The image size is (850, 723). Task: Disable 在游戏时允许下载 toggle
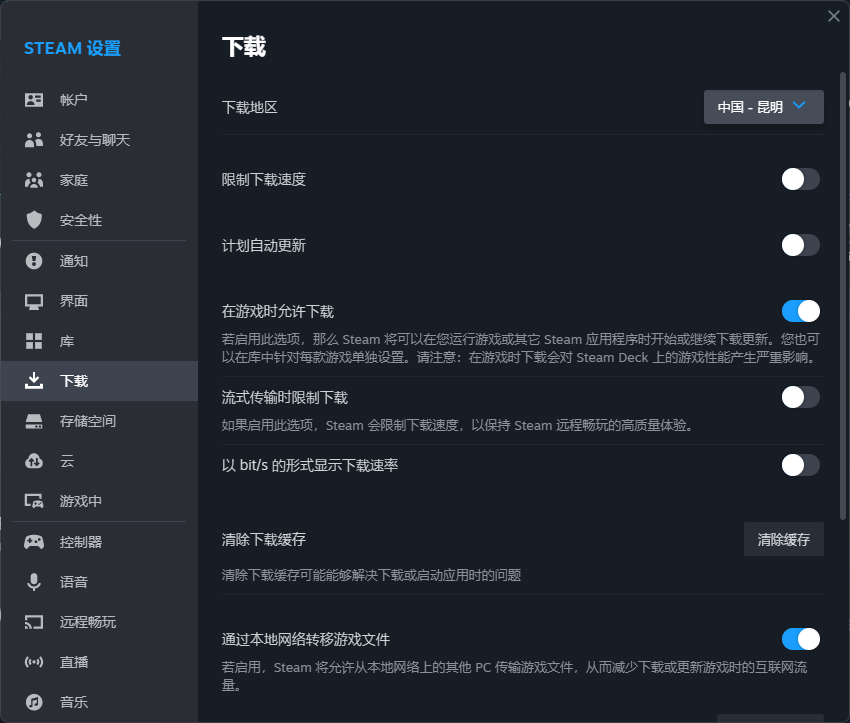[800, 311]
